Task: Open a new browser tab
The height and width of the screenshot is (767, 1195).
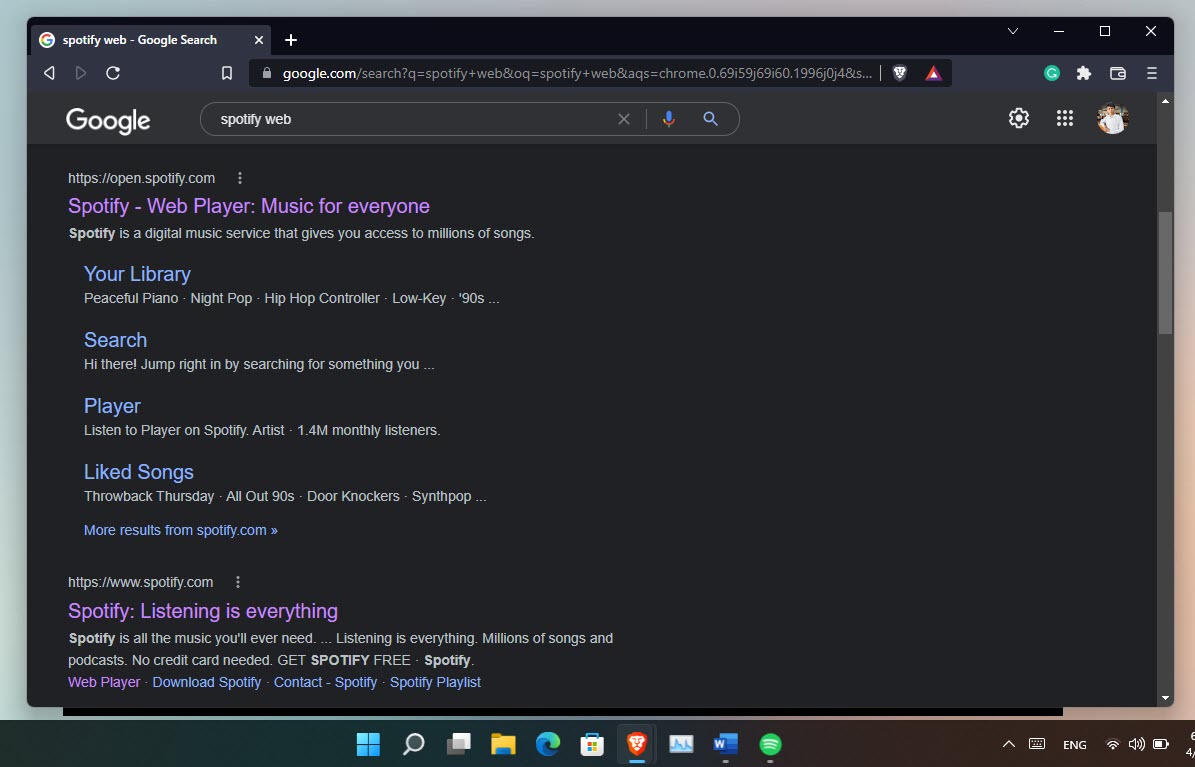Action: tap(290, 40)
